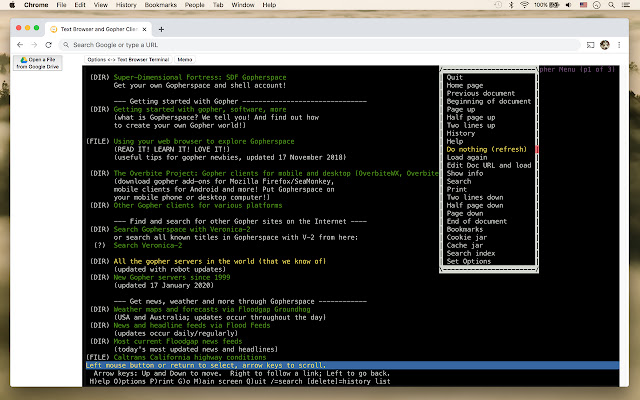Open the 'Options <-> Text Browser Terminal' menu
The height and width of the screenshot is (400, 640).
click(129, 60)
